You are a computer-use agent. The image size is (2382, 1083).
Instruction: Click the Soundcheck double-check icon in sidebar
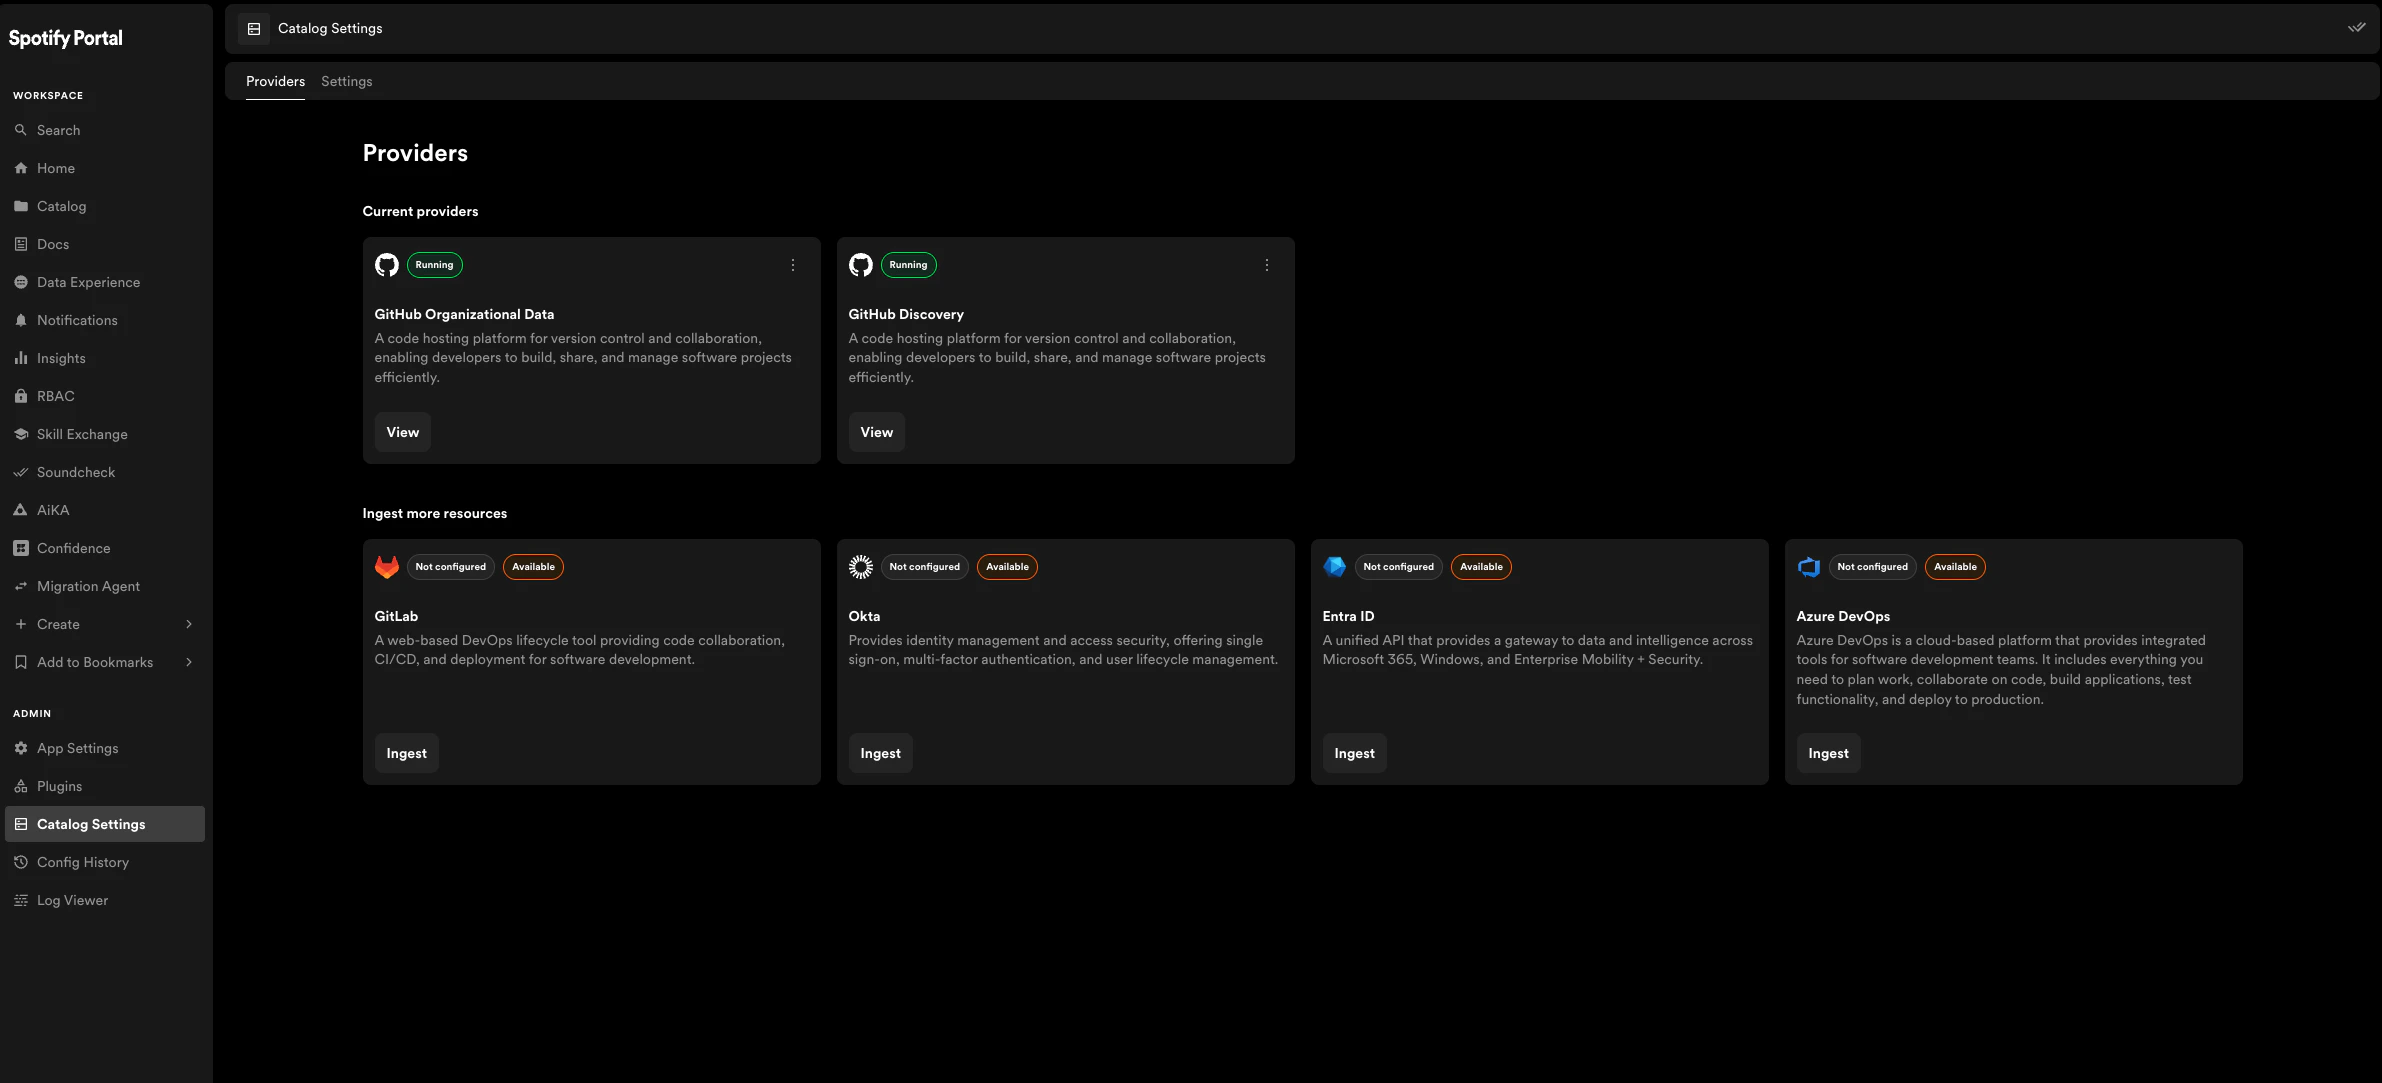tap(21, 472)
